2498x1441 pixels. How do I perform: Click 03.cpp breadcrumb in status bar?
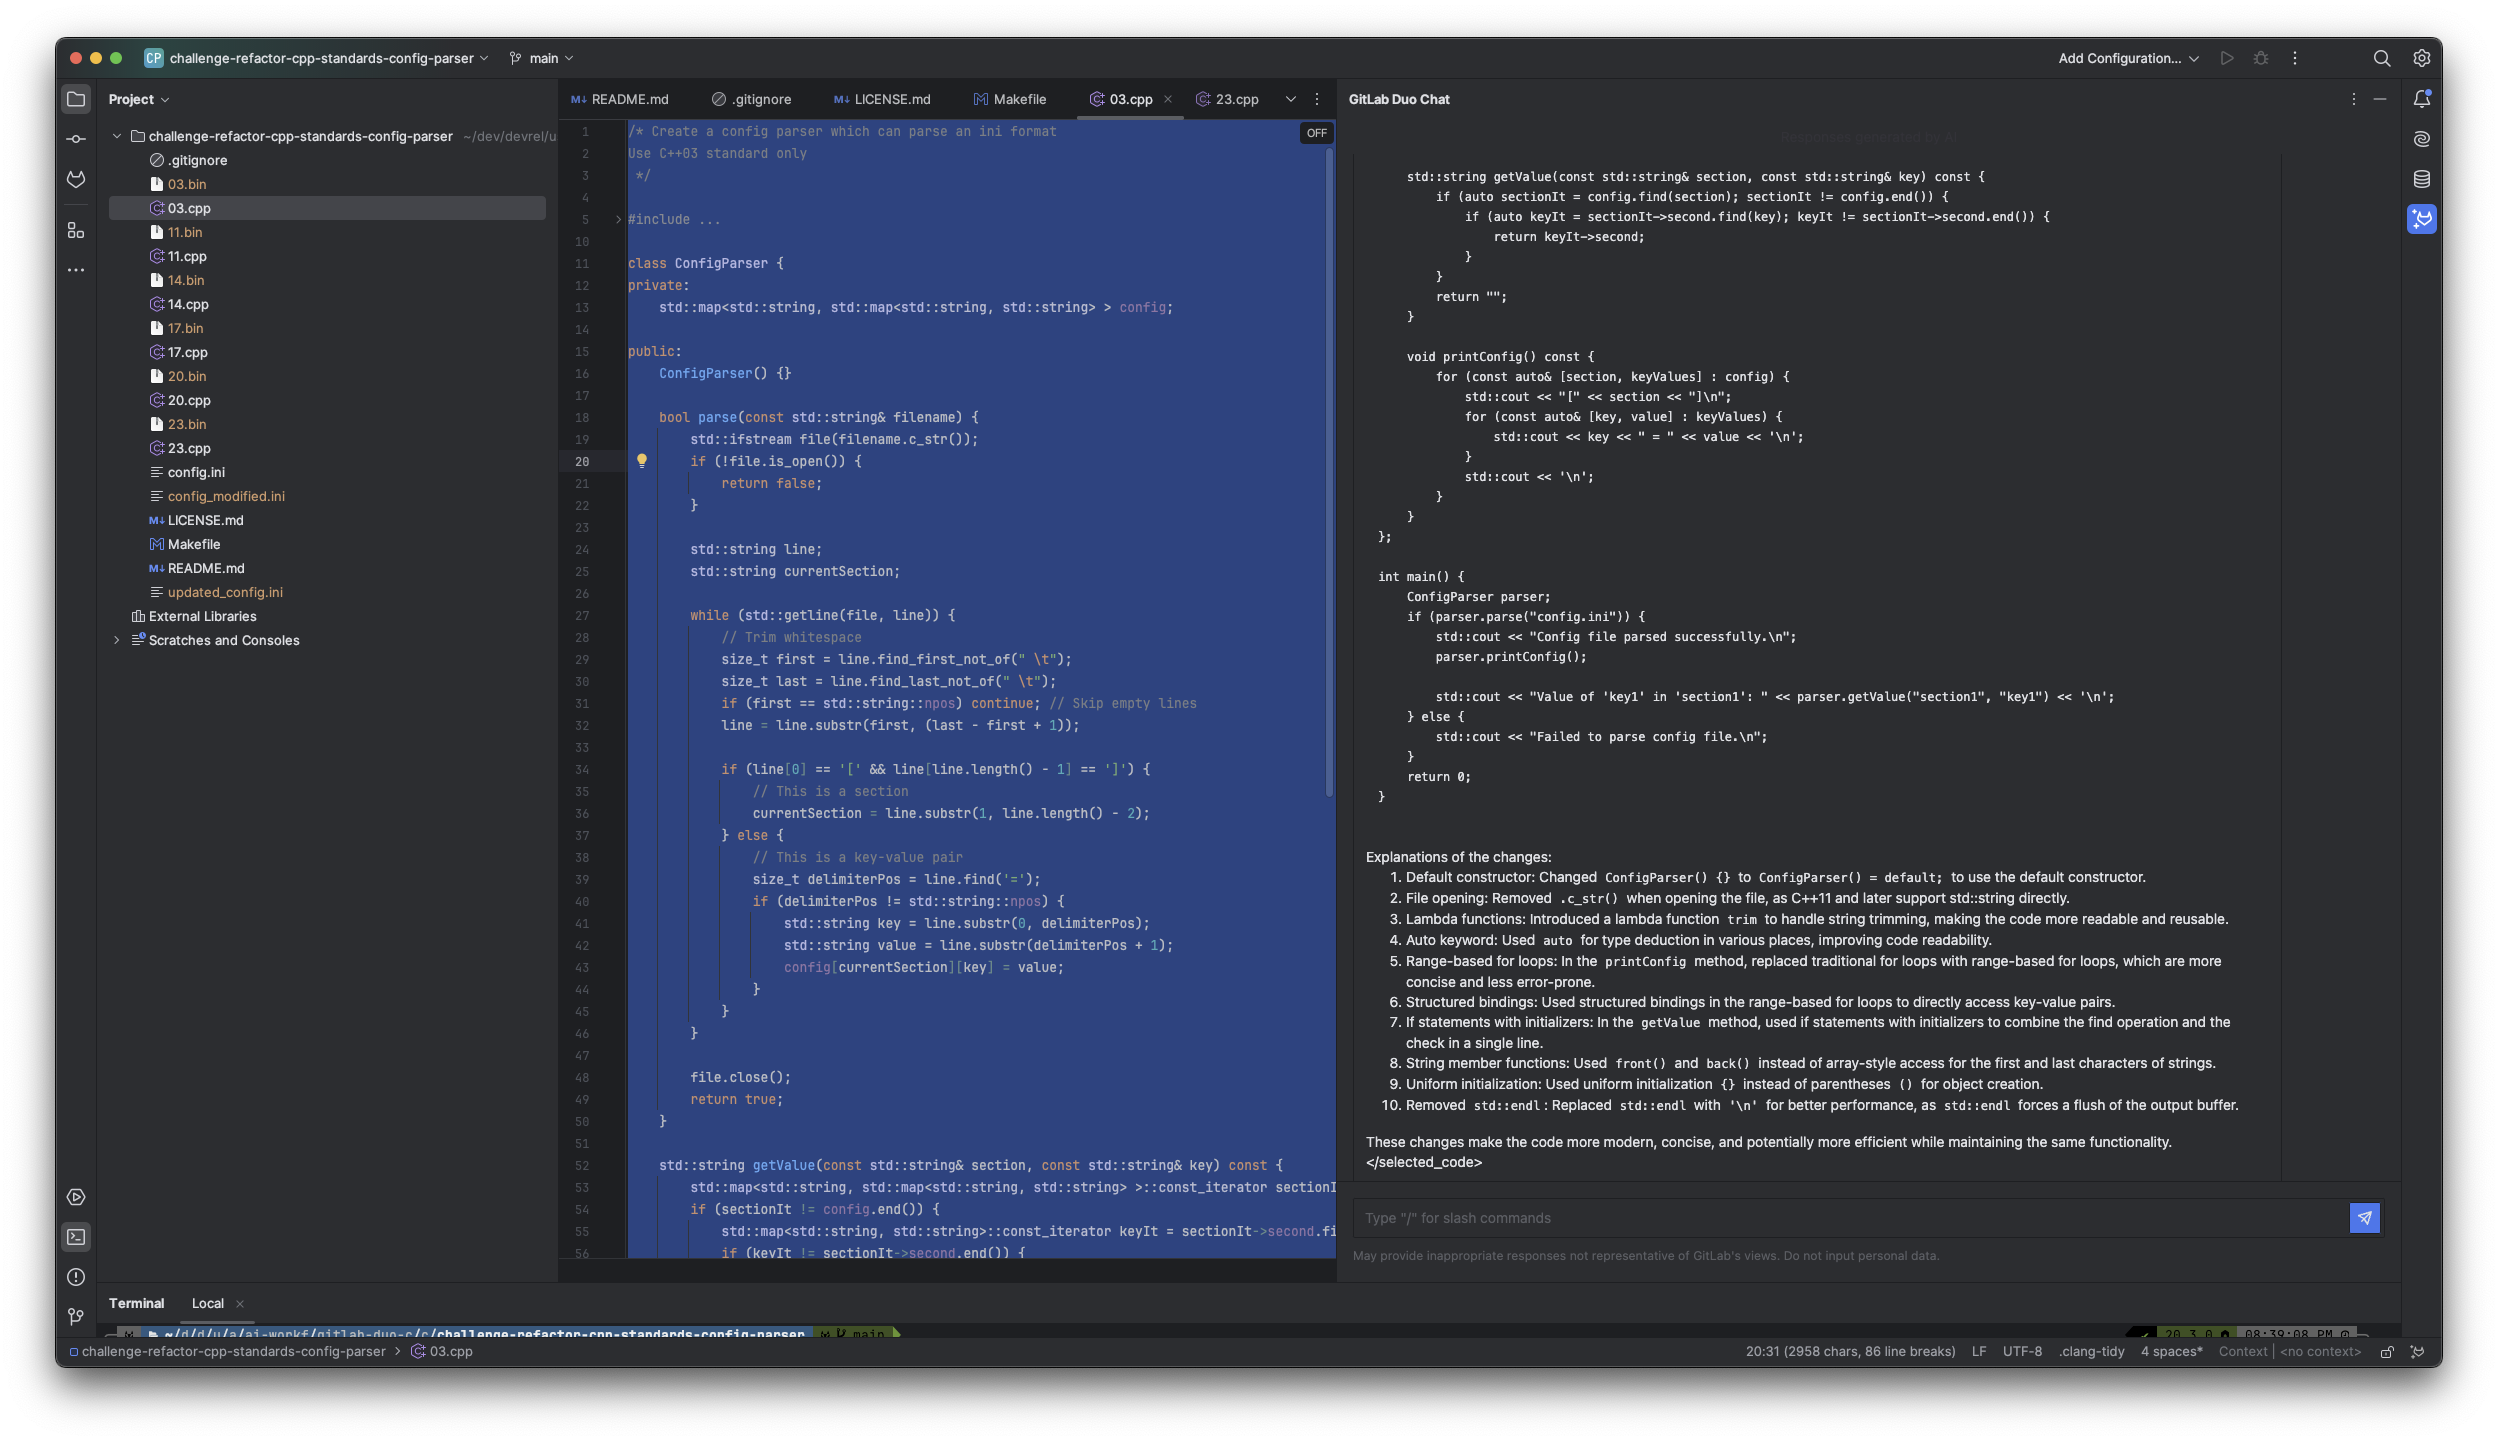pos(441,1352)
